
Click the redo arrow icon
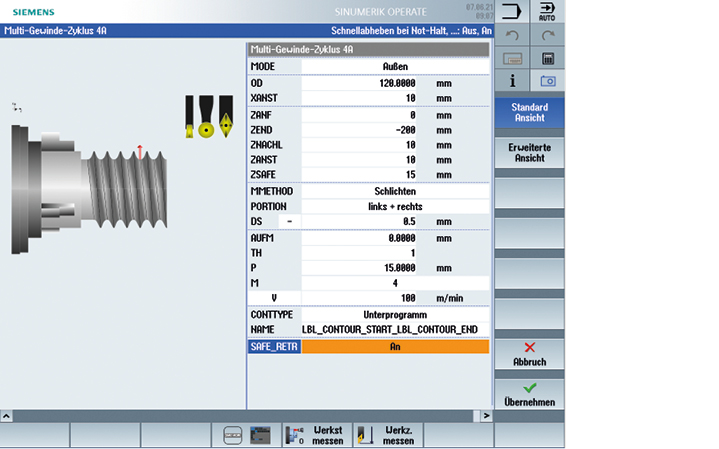[x=548, y=35]
